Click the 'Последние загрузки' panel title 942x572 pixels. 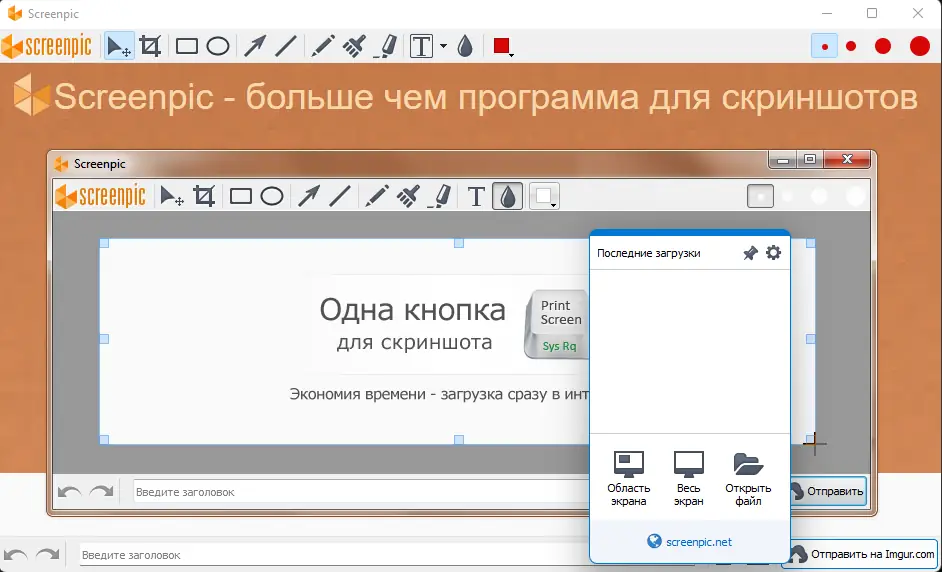pyautogui.click(x=648, y=253)
